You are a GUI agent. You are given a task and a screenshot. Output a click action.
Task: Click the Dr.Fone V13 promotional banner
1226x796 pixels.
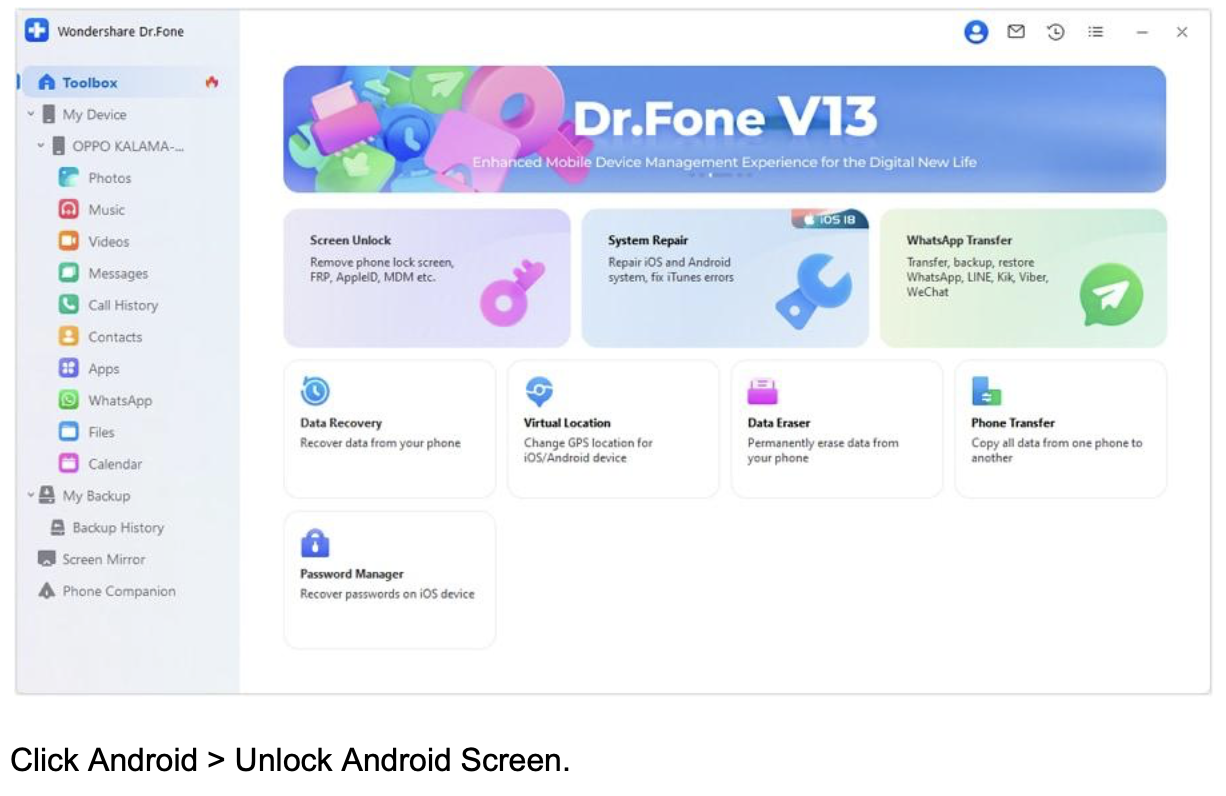[724, 129]
